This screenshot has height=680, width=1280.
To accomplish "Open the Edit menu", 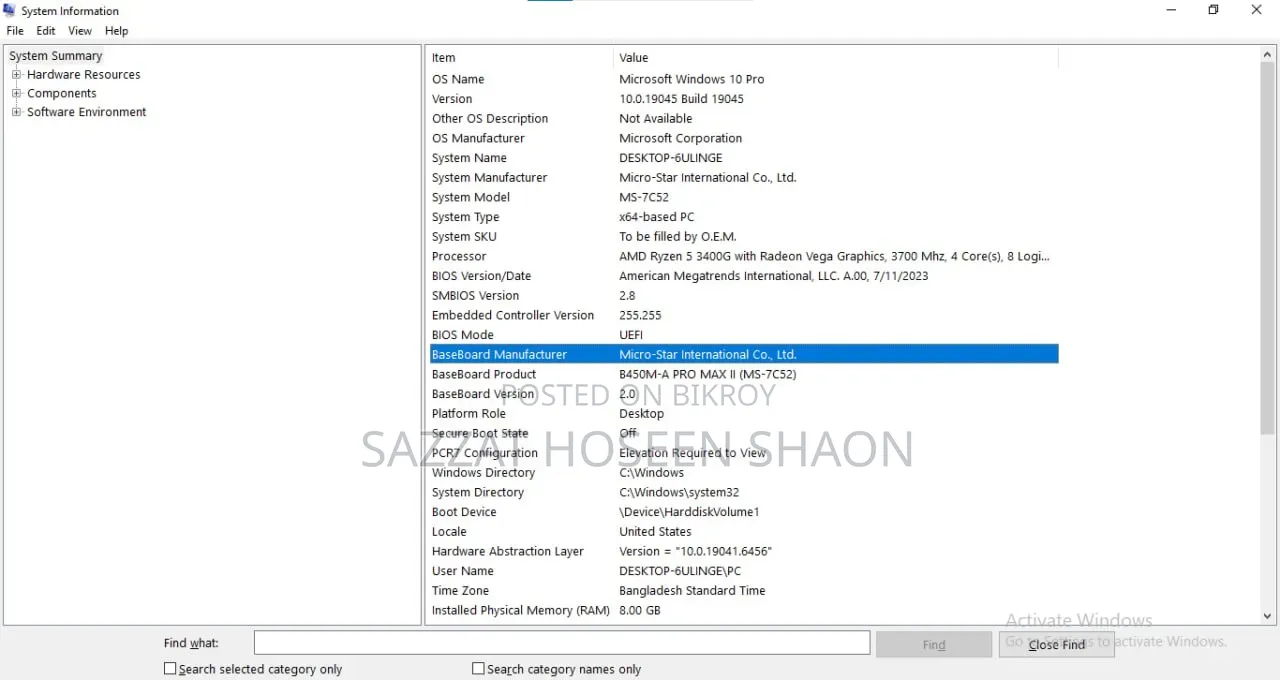I will point(46,31).
